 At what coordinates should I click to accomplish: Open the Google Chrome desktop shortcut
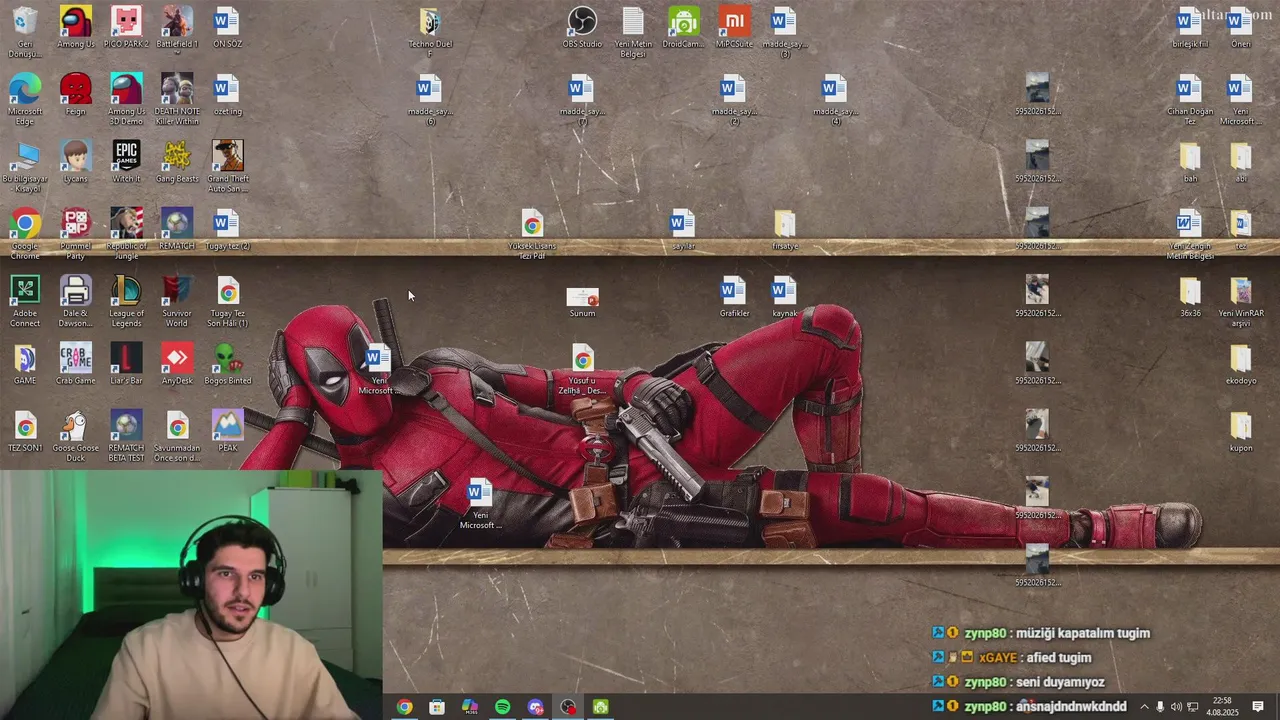tap(25, 234)
